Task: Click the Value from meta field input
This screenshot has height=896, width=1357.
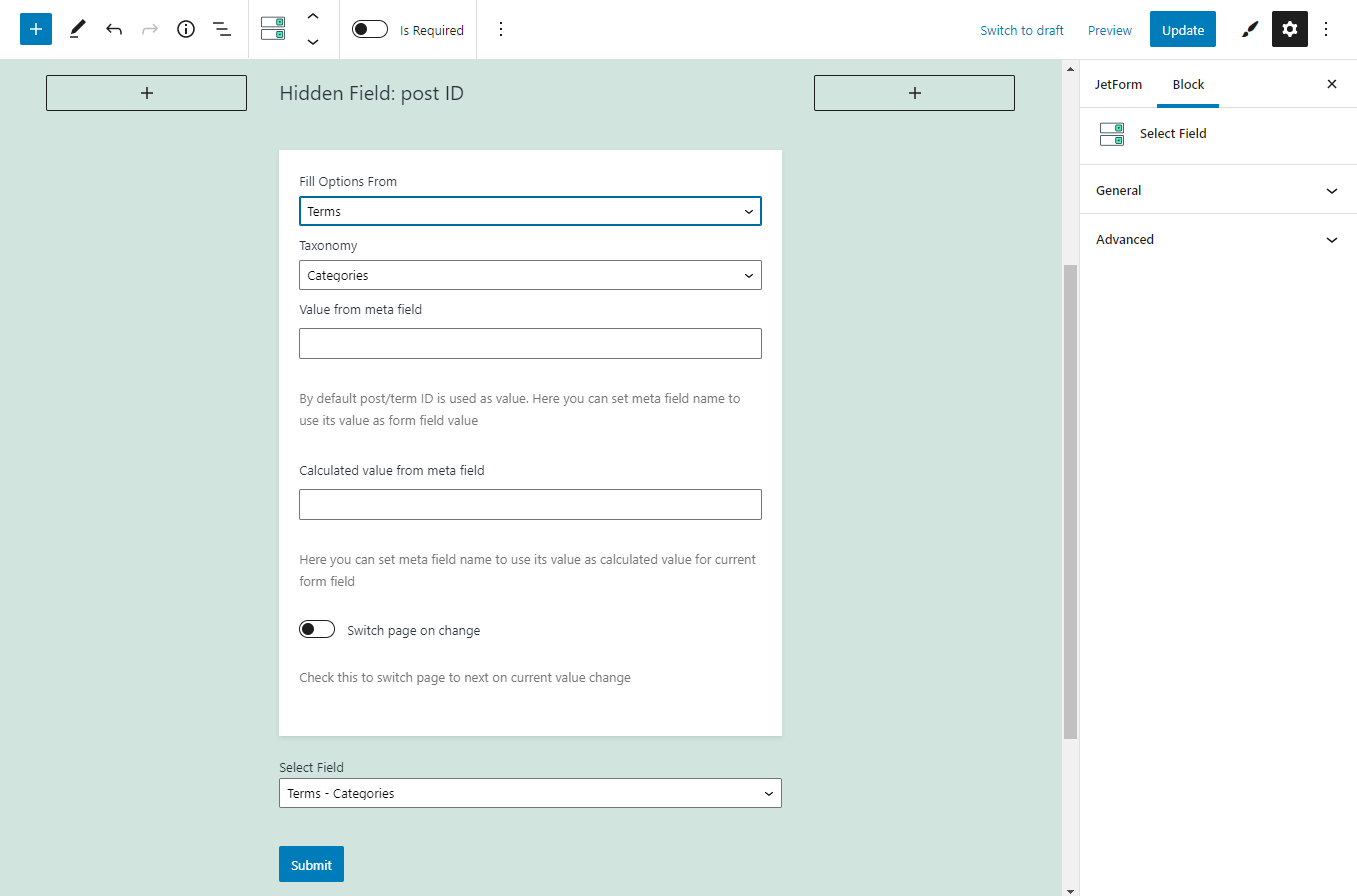Action: (530, 343)
